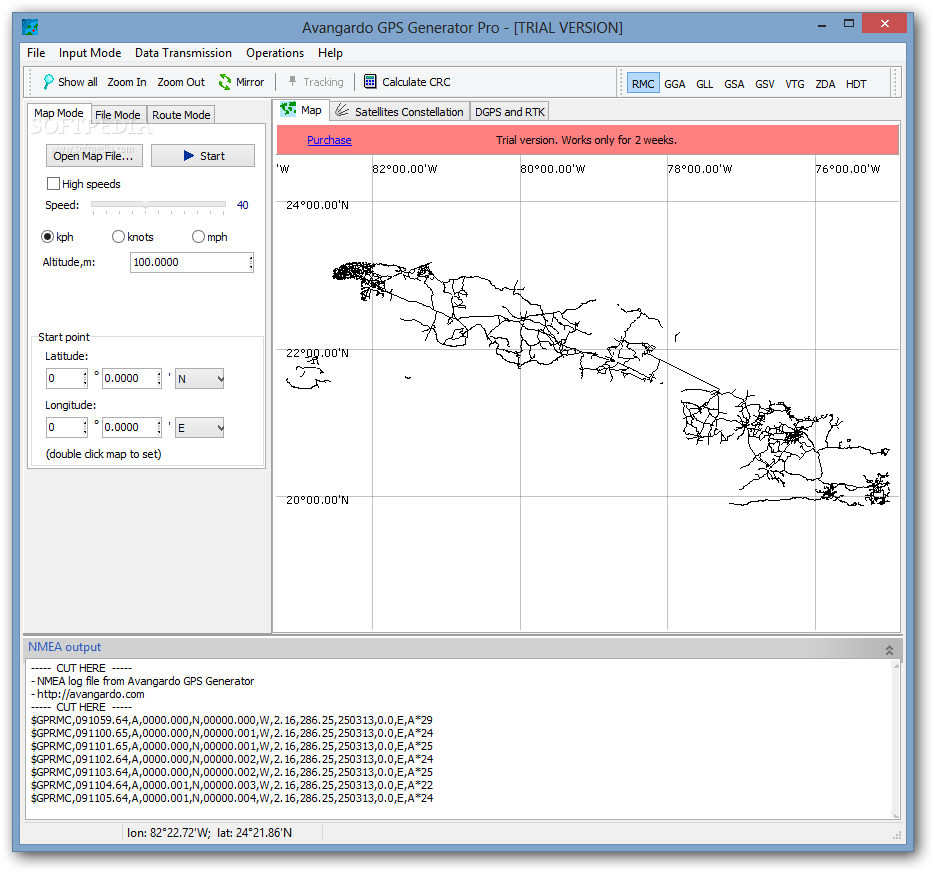Toggle the GSA sentence button

pyautogui.click(x=734, y=84)
